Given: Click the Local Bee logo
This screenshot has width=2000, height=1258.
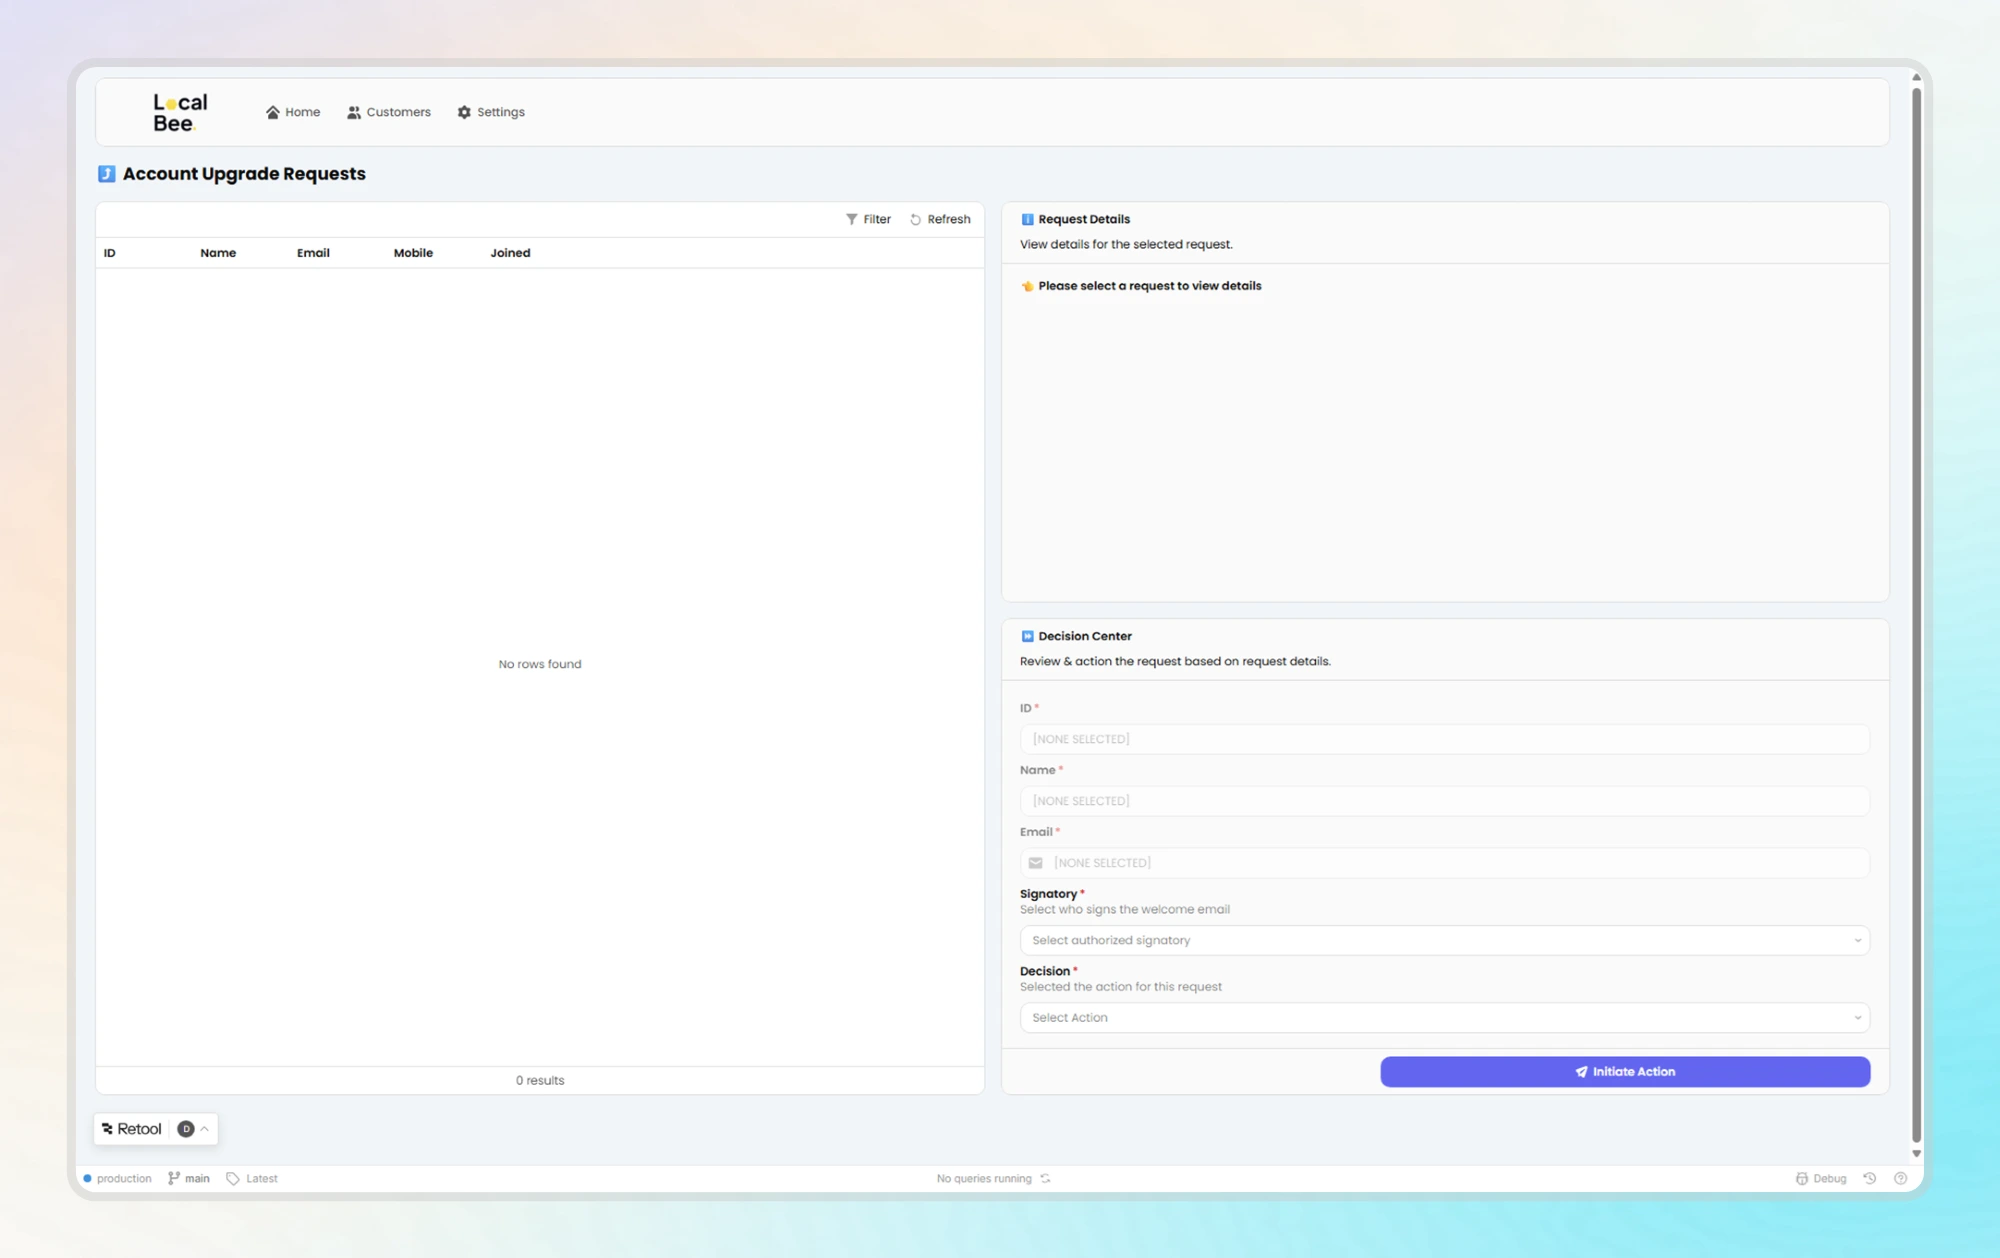Looking at the screenshot, I should click(x=180, y=113).
